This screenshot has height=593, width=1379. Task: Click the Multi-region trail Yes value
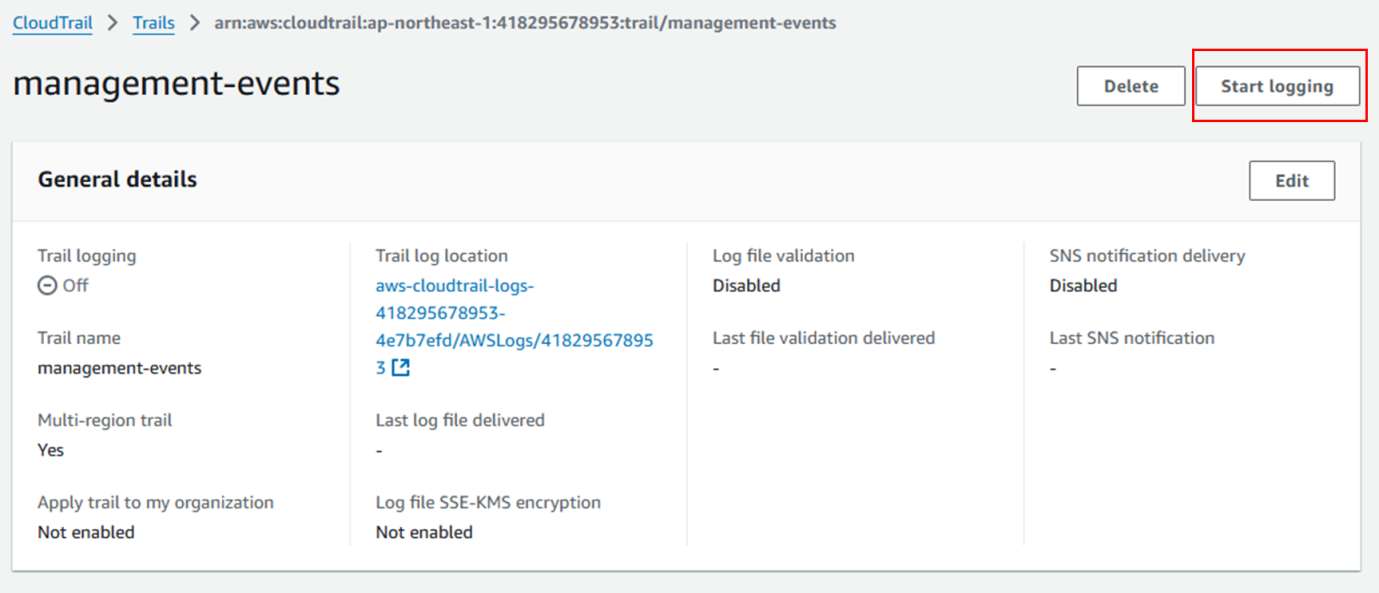(51, 450)
